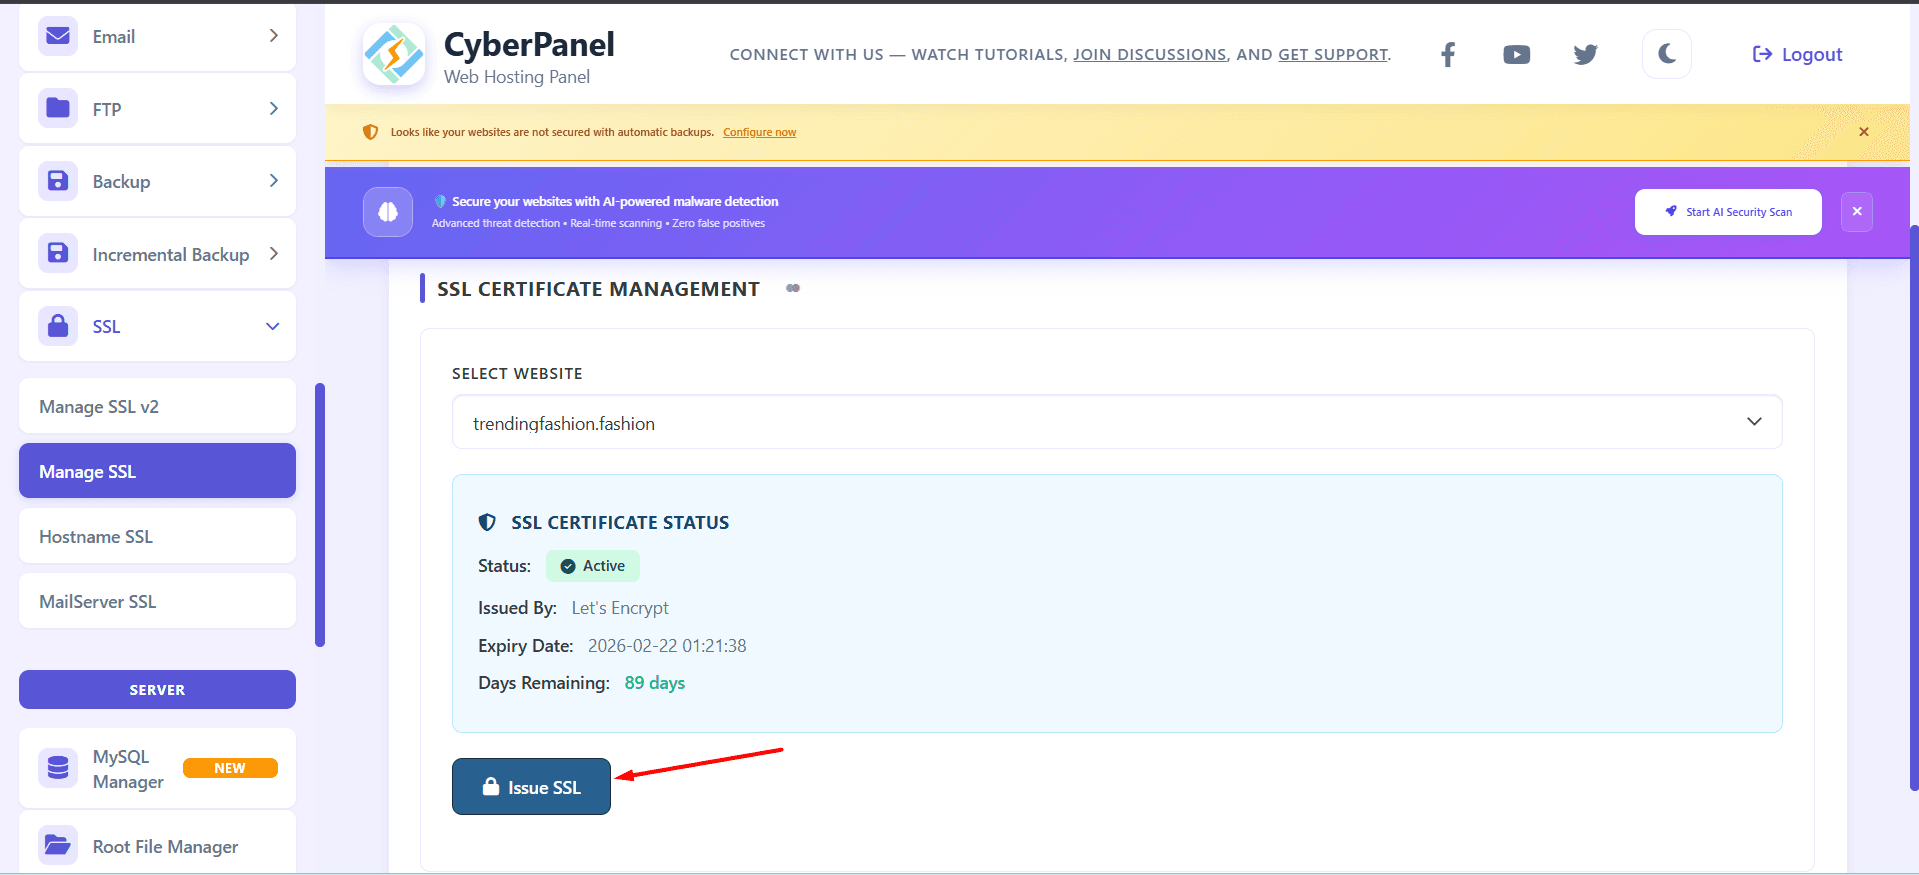Toggle dark mode with the moon button
This screenshot has width=1919, height=875.
tap(1666, 54)
